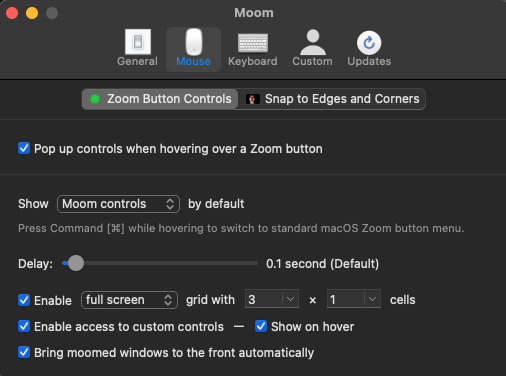This screenshot has width=506, height=376.
Task: Switch to Snap to Edges and Corners tab
Action: pos(332,99)
